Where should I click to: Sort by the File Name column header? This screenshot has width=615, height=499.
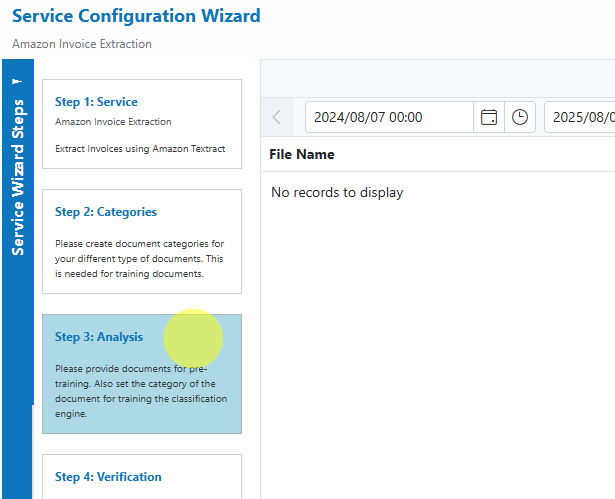coord(302,154)
